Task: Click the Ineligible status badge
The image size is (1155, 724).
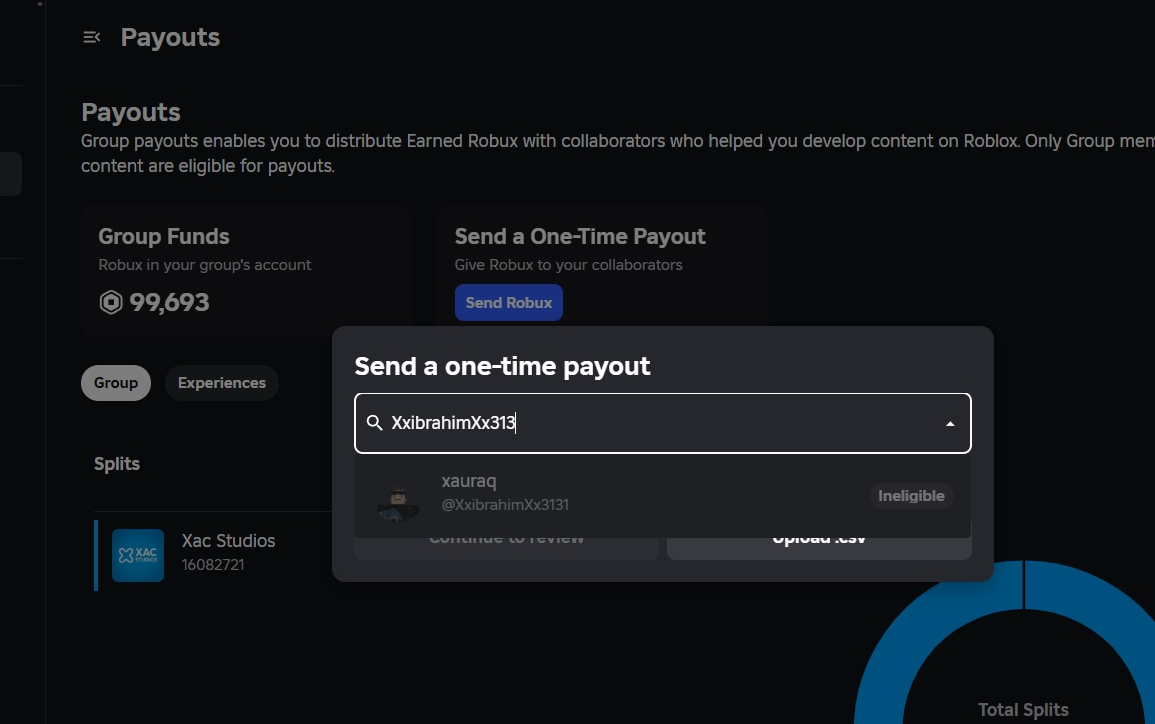Action: point(911,496)
